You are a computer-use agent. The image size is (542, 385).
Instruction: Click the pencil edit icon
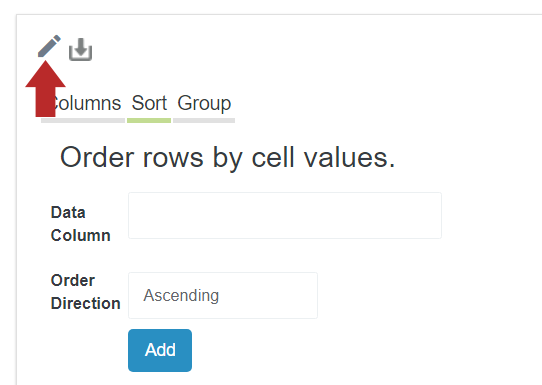tap(49, 46)
